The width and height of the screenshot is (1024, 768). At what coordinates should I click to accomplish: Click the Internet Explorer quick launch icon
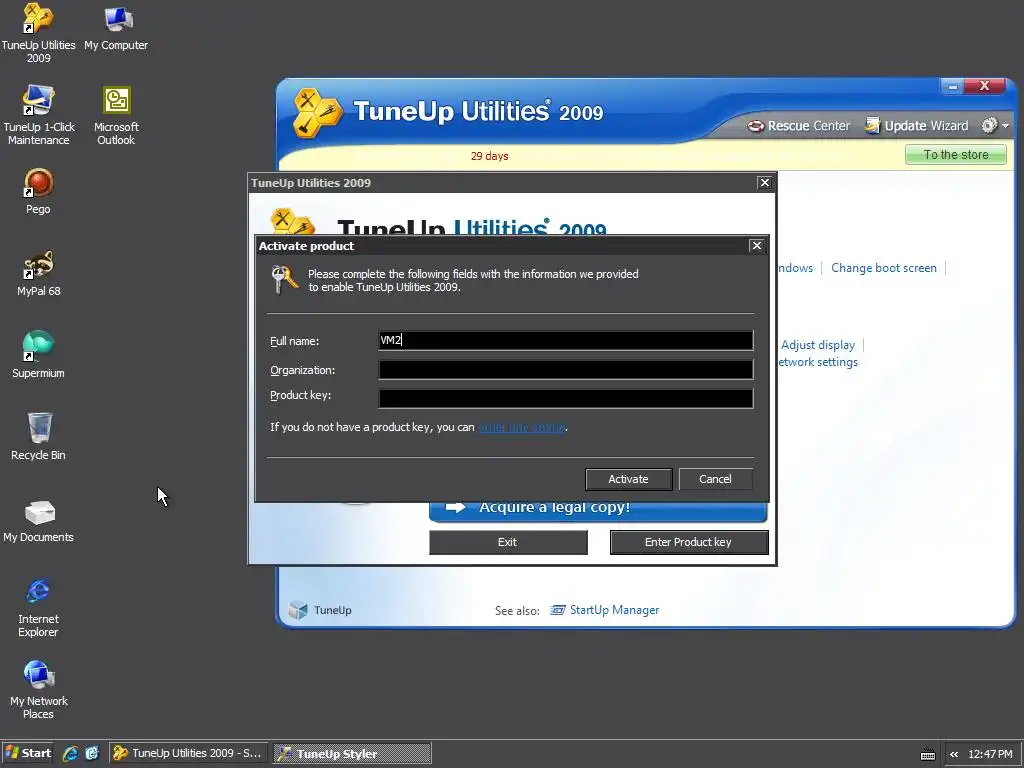(x=70, y=754)
